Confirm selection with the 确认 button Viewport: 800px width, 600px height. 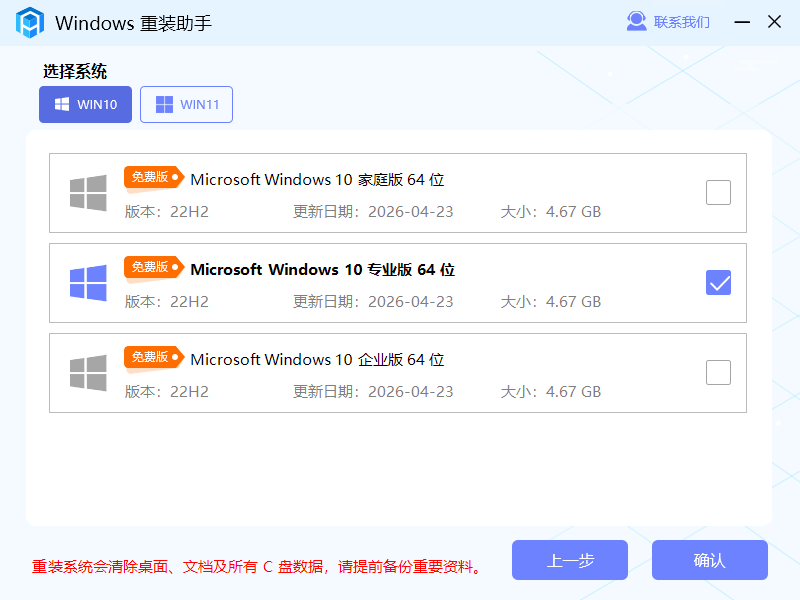coord(709,560)
